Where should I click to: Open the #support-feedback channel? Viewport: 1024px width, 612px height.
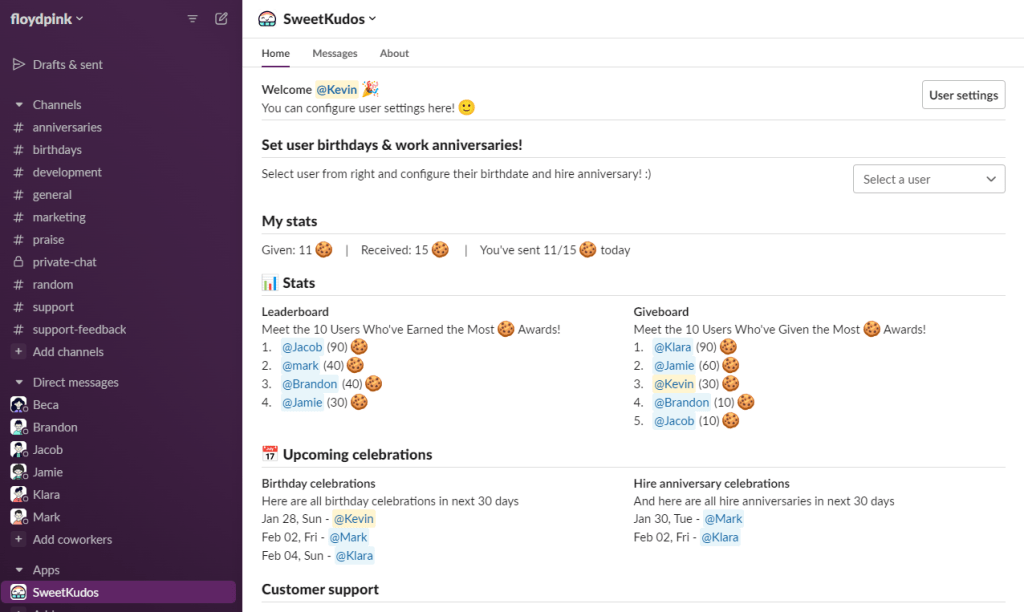[x=79, y=329]
